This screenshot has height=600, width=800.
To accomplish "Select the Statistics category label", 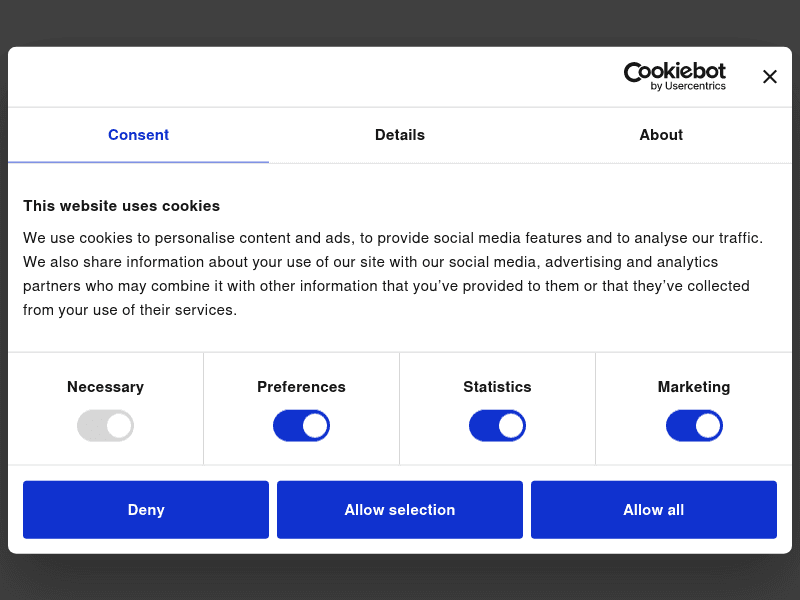I will pyautogui.click(x=497, y=387).
